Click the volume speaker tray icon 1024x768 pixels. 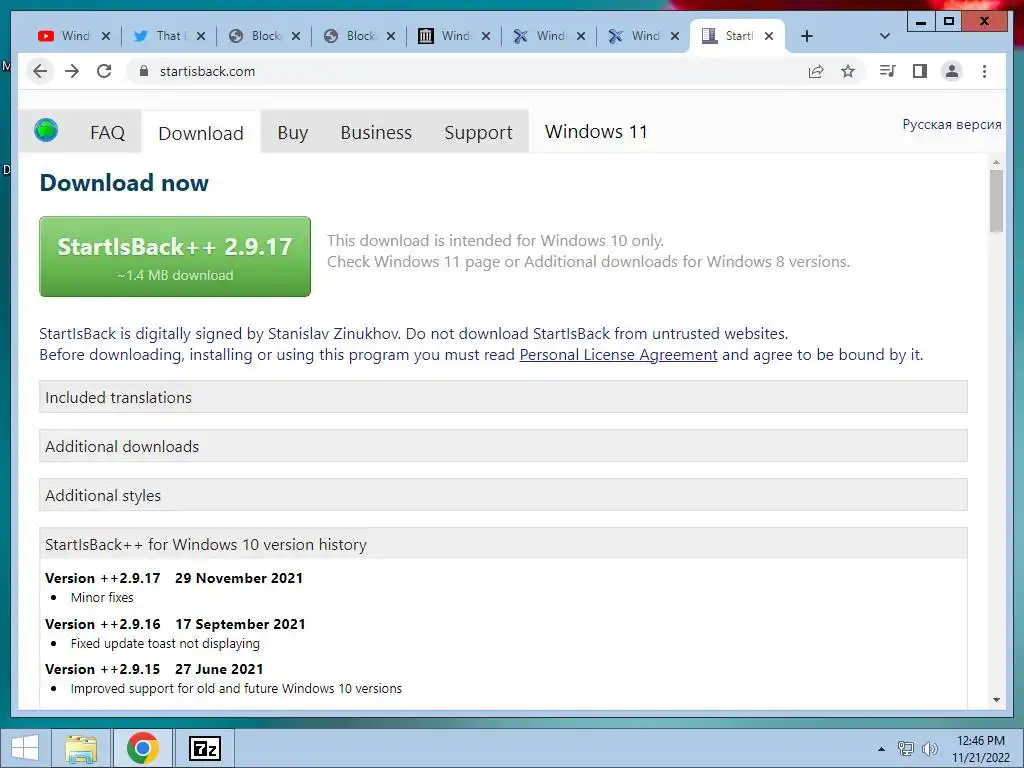[929, 748]
